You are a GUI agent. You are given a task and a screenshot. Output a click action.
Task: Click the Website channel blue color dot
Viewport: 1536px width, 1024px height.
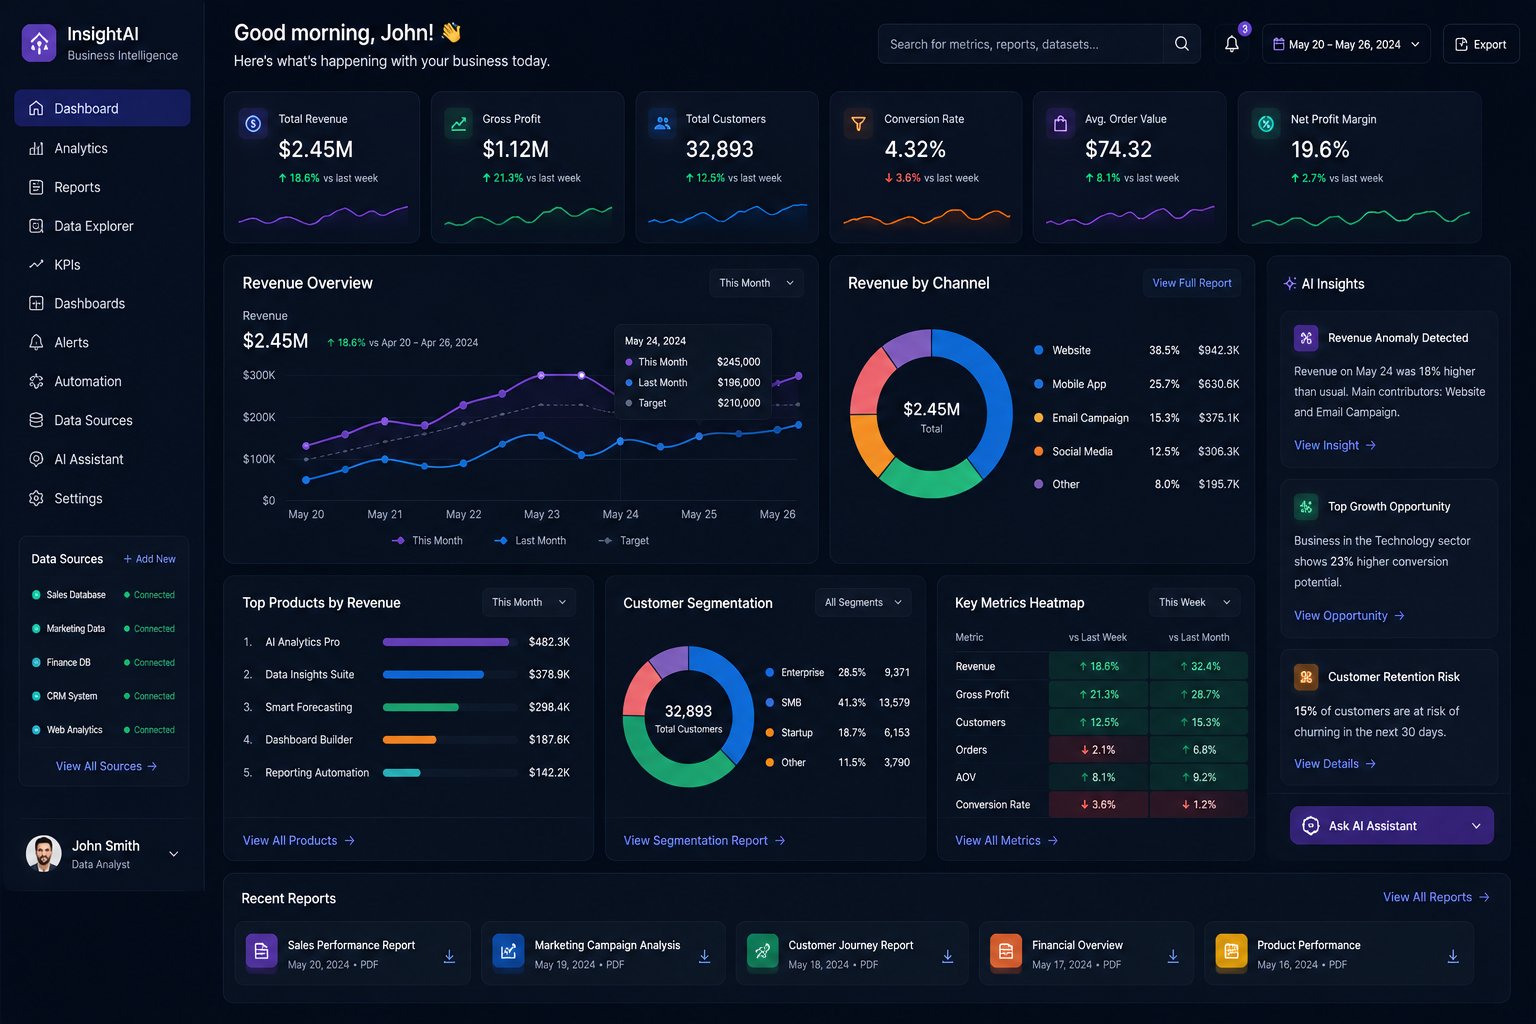point(1039,350)
